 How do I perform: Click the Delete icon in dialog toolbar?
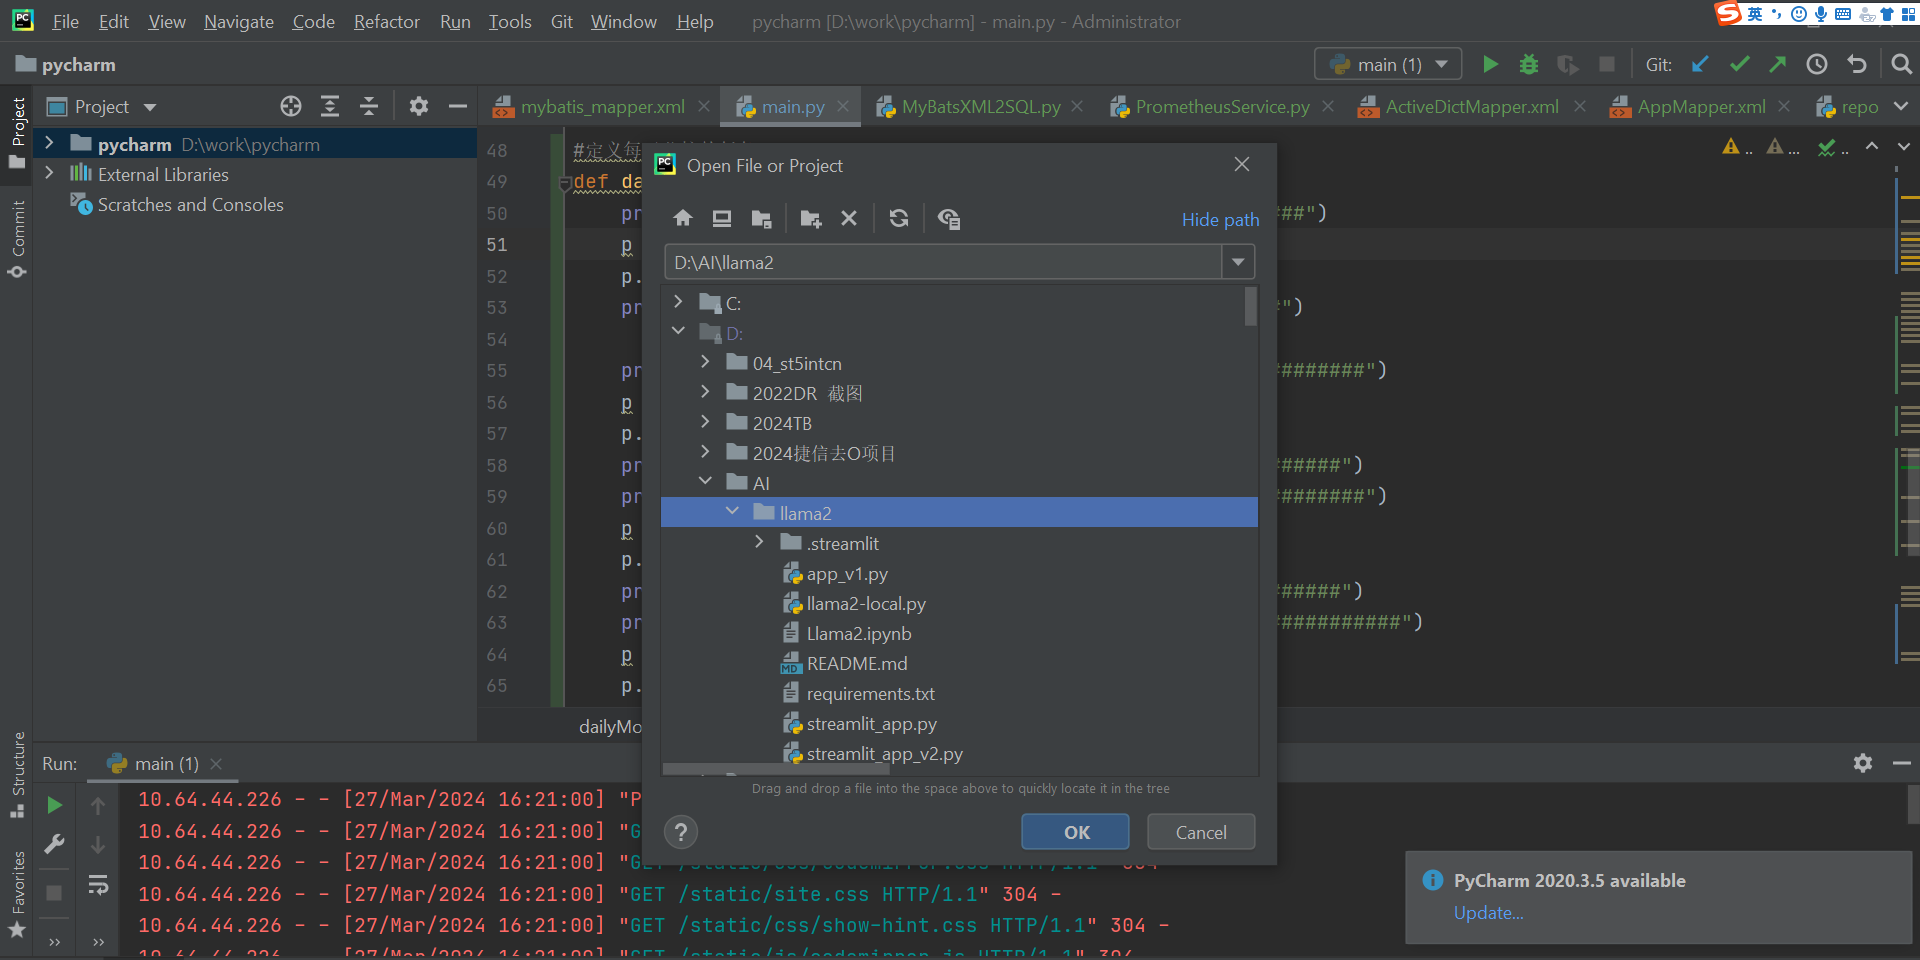click(x=849, y=219)
